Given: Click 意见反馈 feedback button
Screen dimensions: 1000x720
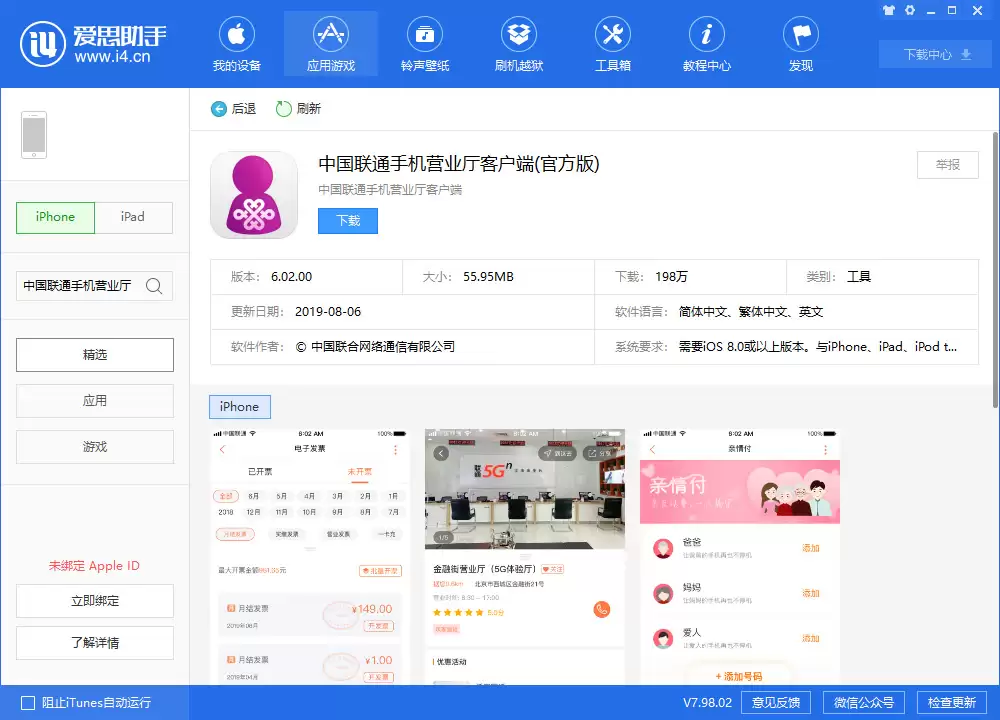Looking at the screenshot, I should tap(776, 703).
